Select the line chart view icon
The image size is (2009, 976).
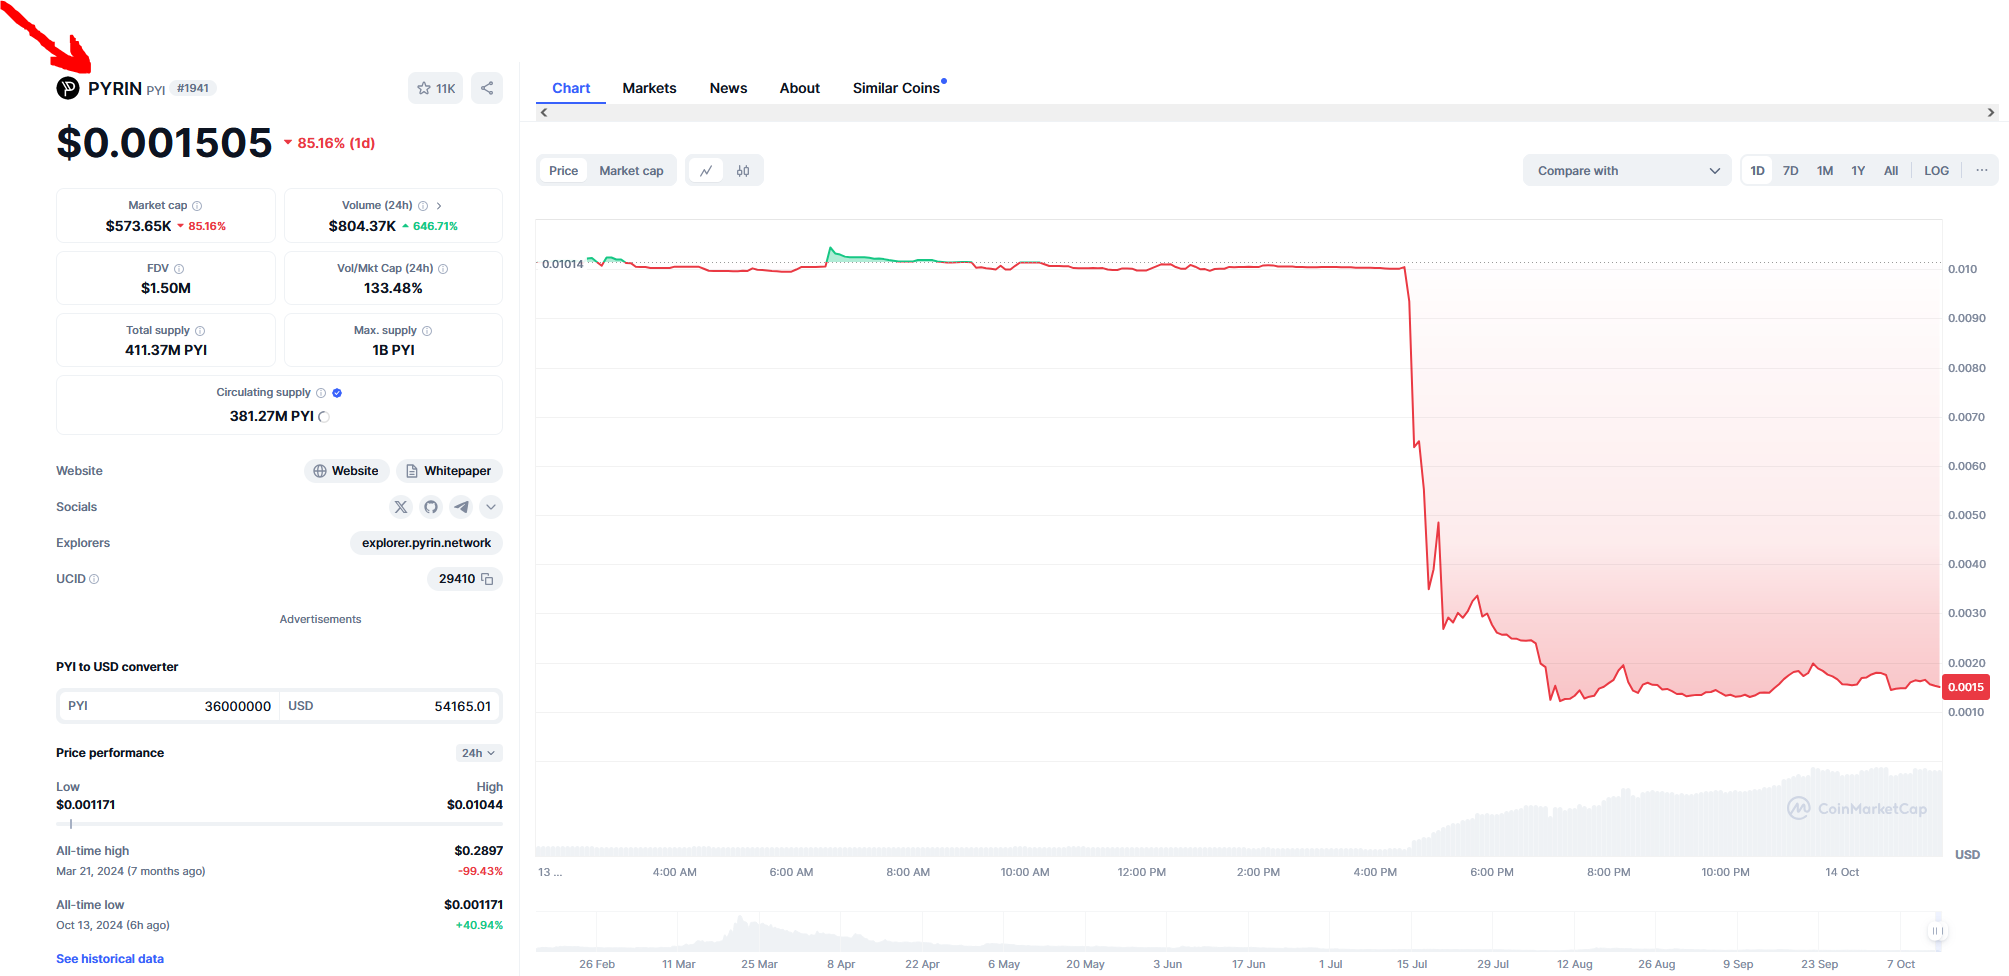pos(706,171)
